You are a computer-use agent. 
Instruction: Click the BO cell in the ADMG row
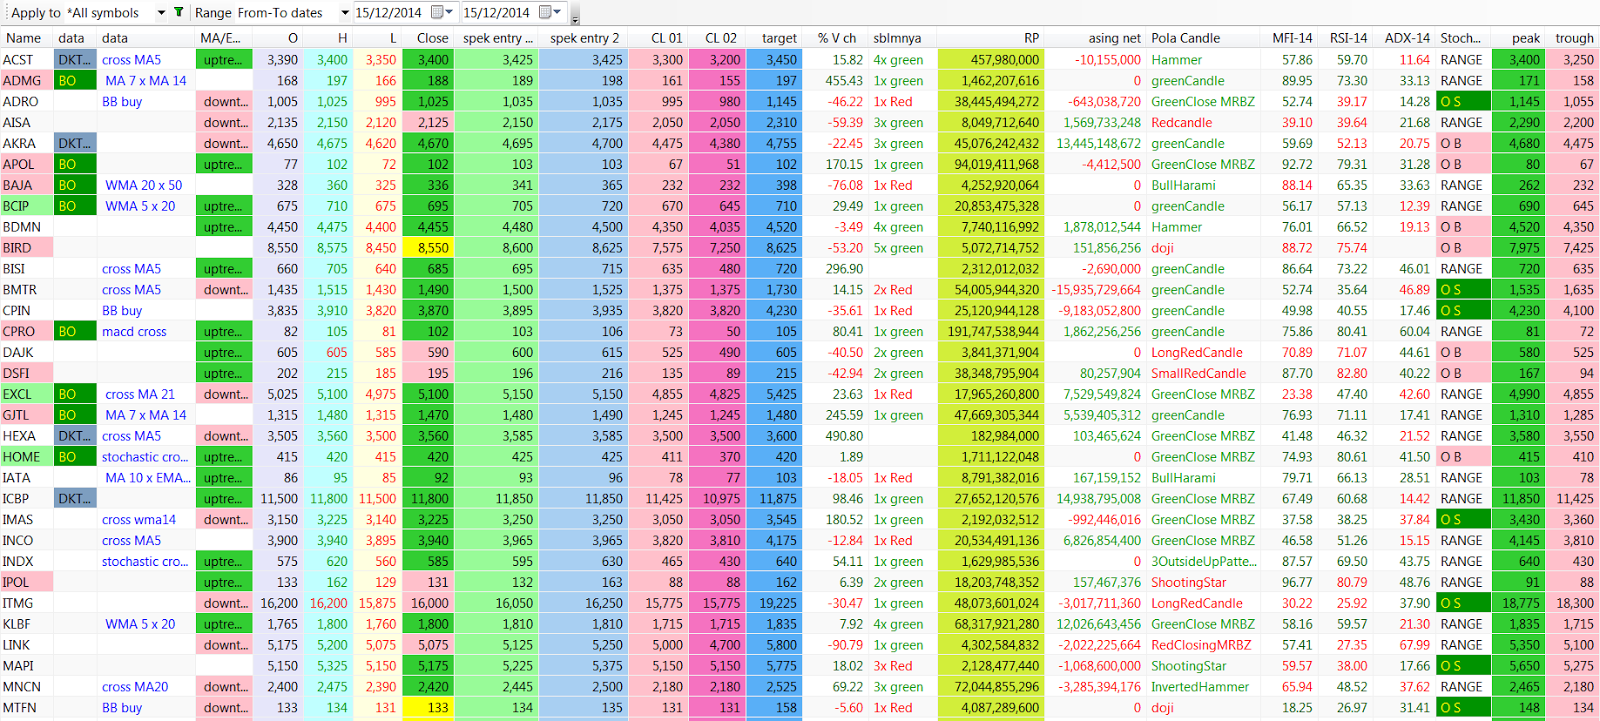point(75,81)
